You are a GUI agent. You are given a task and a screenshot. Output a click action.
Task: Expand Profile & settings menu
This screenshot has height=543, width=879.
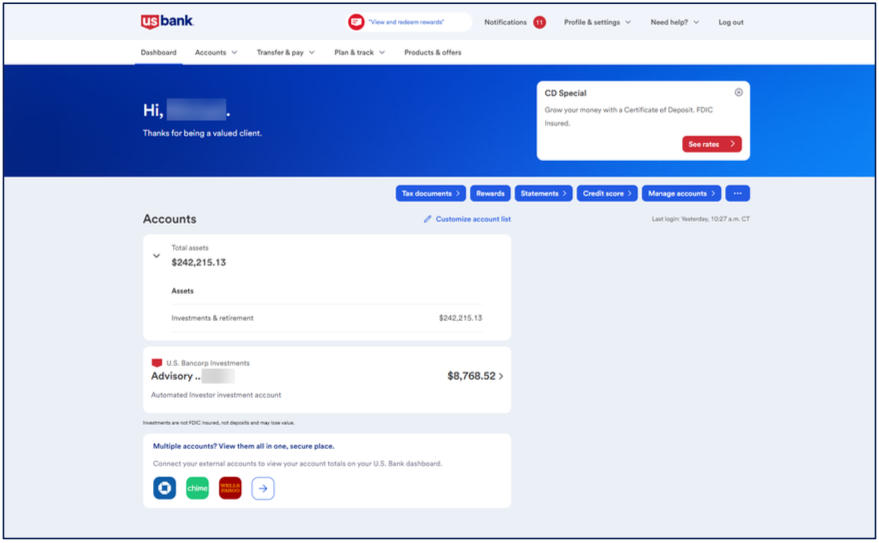pyautogui.click(x=598, y=22)
